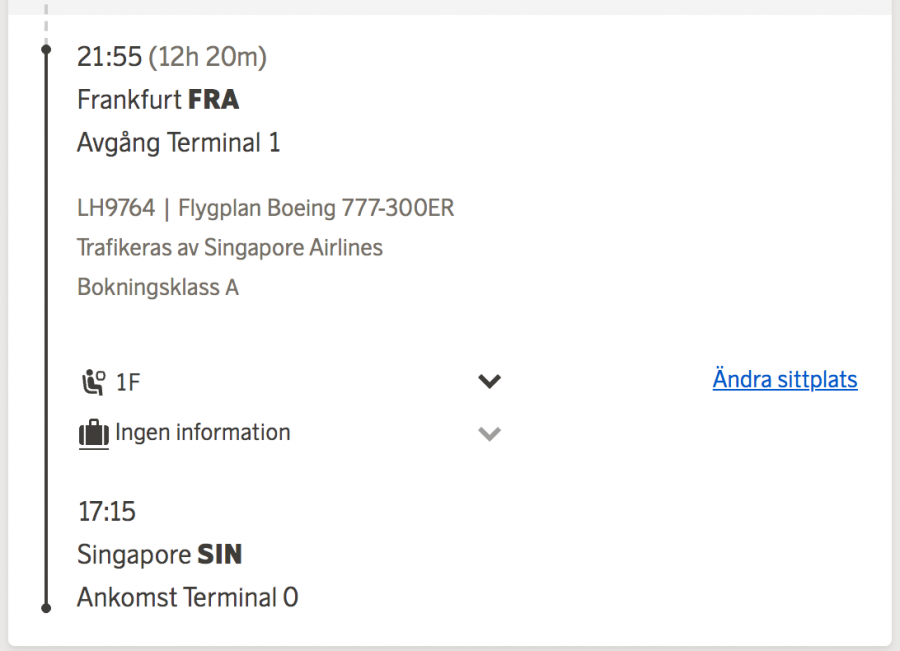Click Avgång Terminal 1 text
900x651 pixels.
(178, 143)
